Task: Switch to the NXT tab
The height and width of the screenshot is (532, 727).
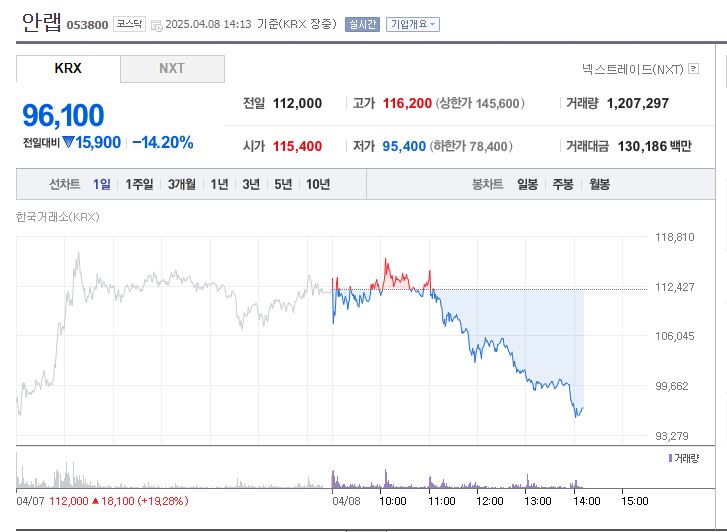Action: pos(172,69)
